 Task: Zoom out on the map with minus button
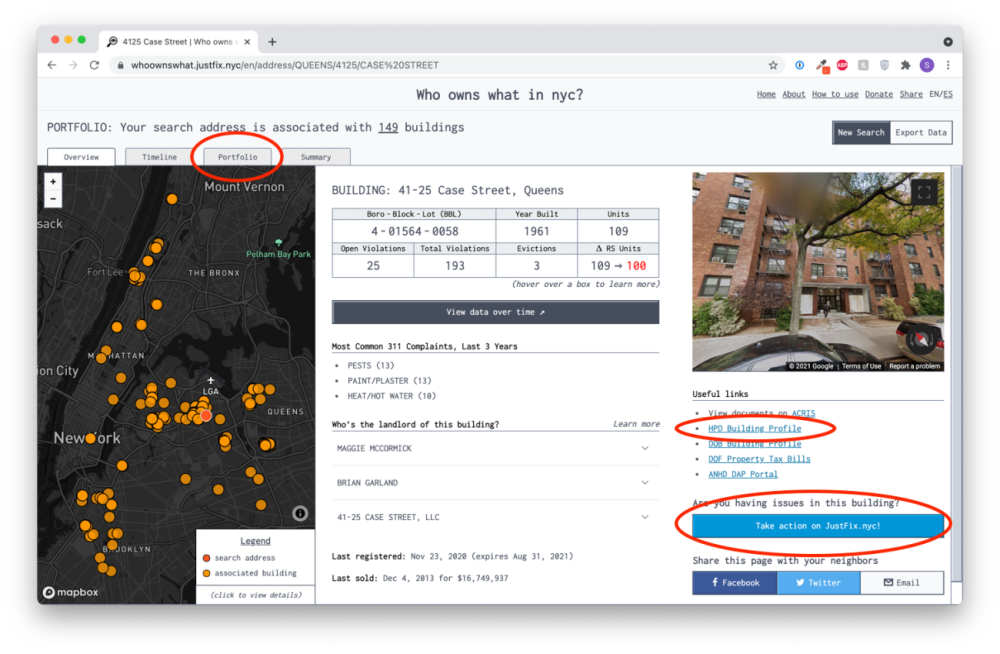pos(53,199)
